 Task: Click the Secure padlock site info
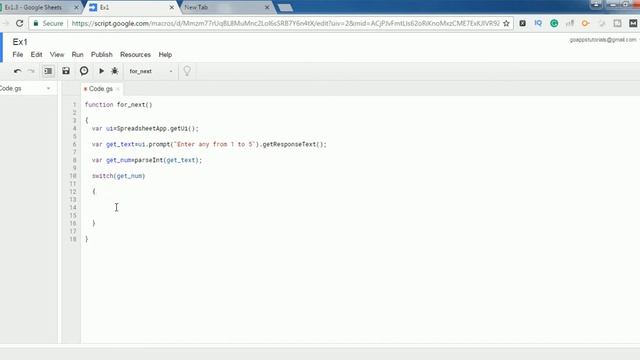pos(48,23)
